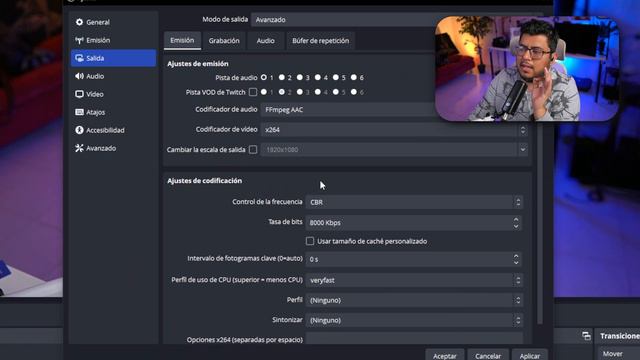Switch to the Emisión tab

click(182, 40)
